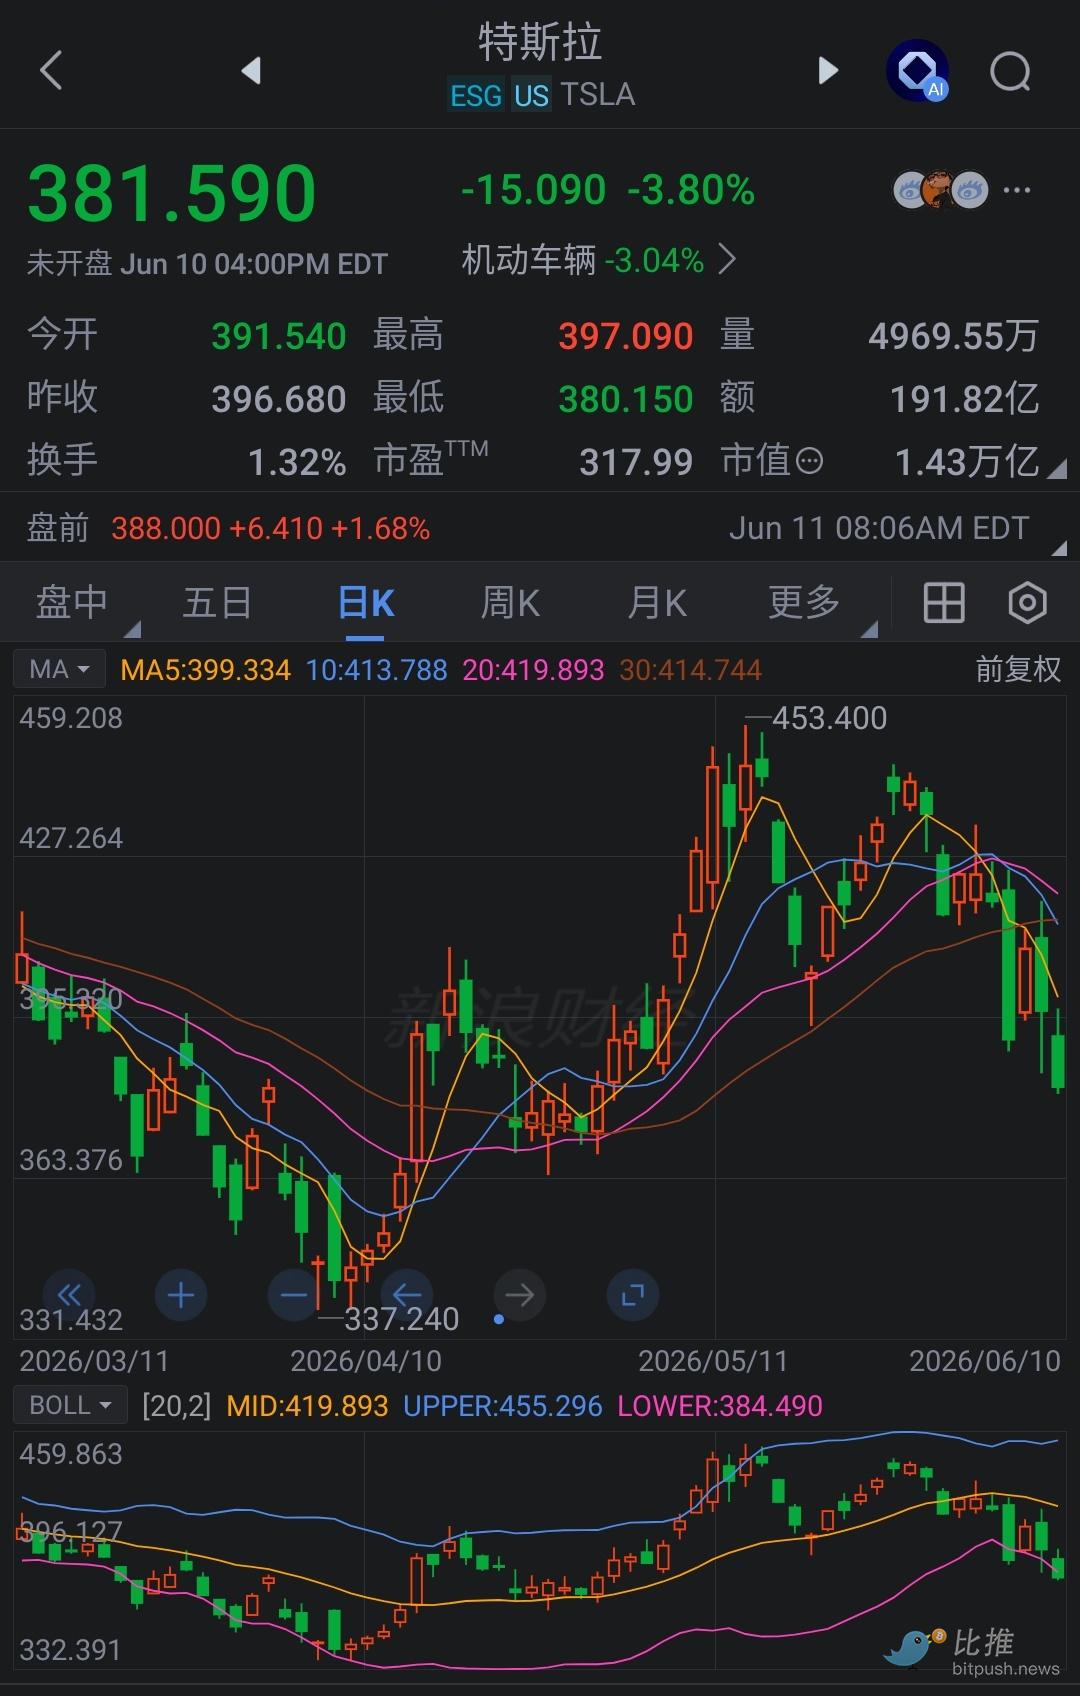Image resolution: width=1080 pixels, height=1696 pixels.
Task: Go back using the top-left arrow
Action: (x=51, y=70)
